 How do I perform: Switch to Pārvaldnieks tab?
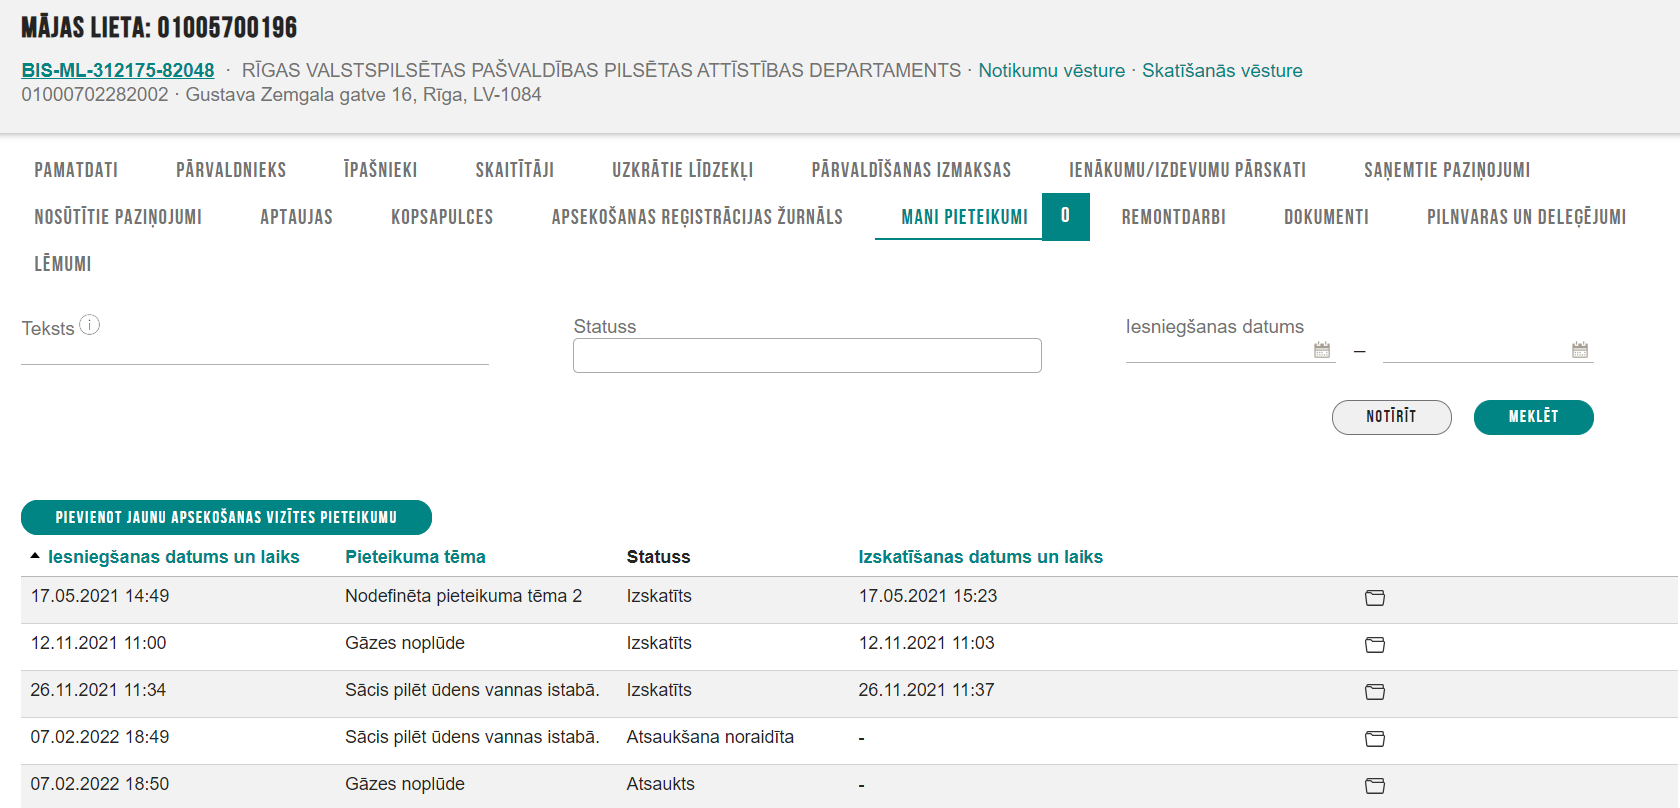(x=231, y=170)
